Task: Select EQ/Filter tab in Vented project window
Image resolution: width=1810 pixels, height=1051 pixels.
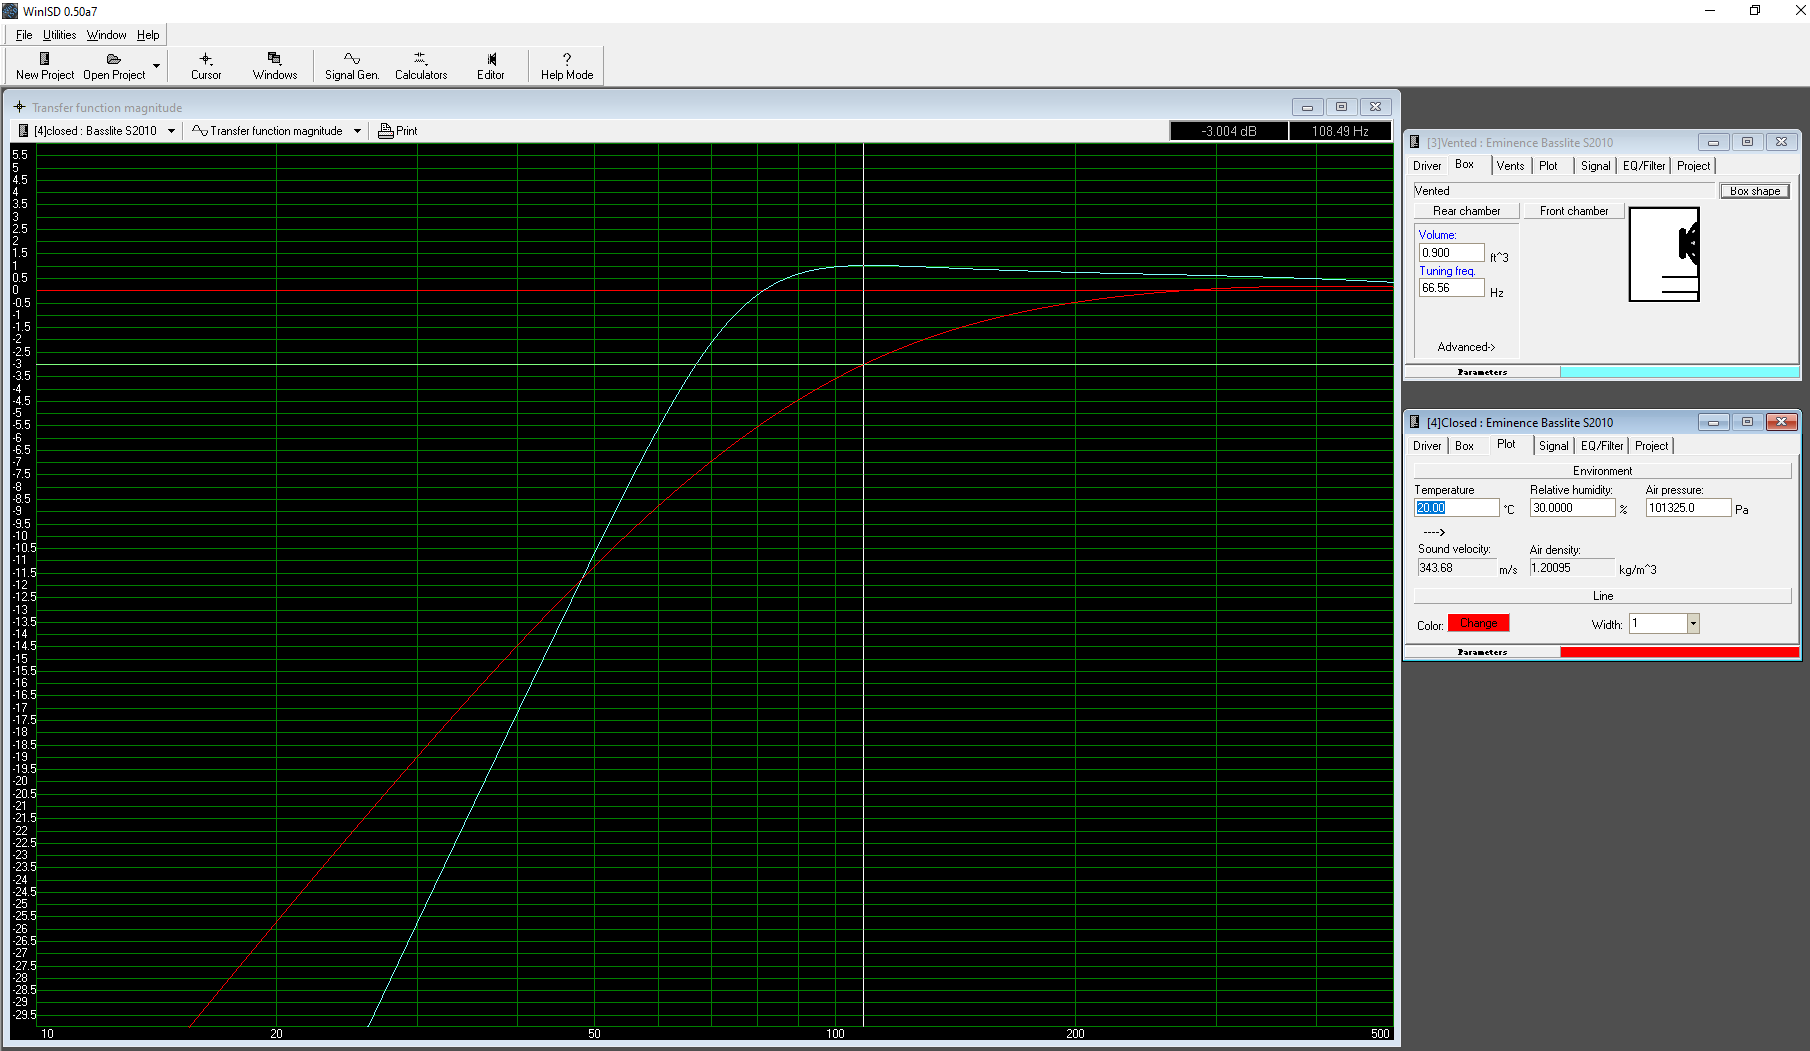Action: tap(1644, 166)
